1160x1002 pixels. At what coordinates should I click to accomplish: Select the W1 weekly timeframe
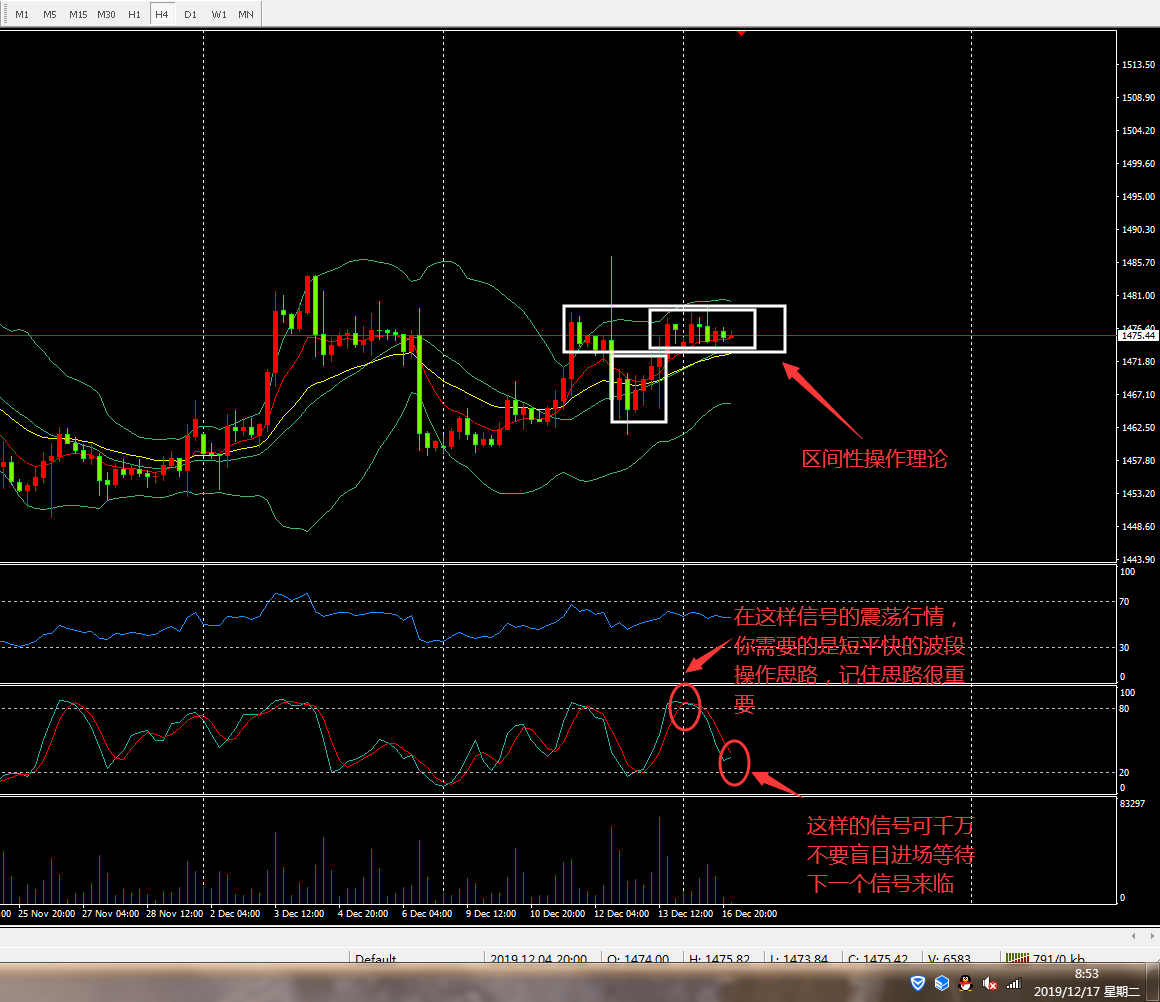pyautogui.click(x=219, y=15)
